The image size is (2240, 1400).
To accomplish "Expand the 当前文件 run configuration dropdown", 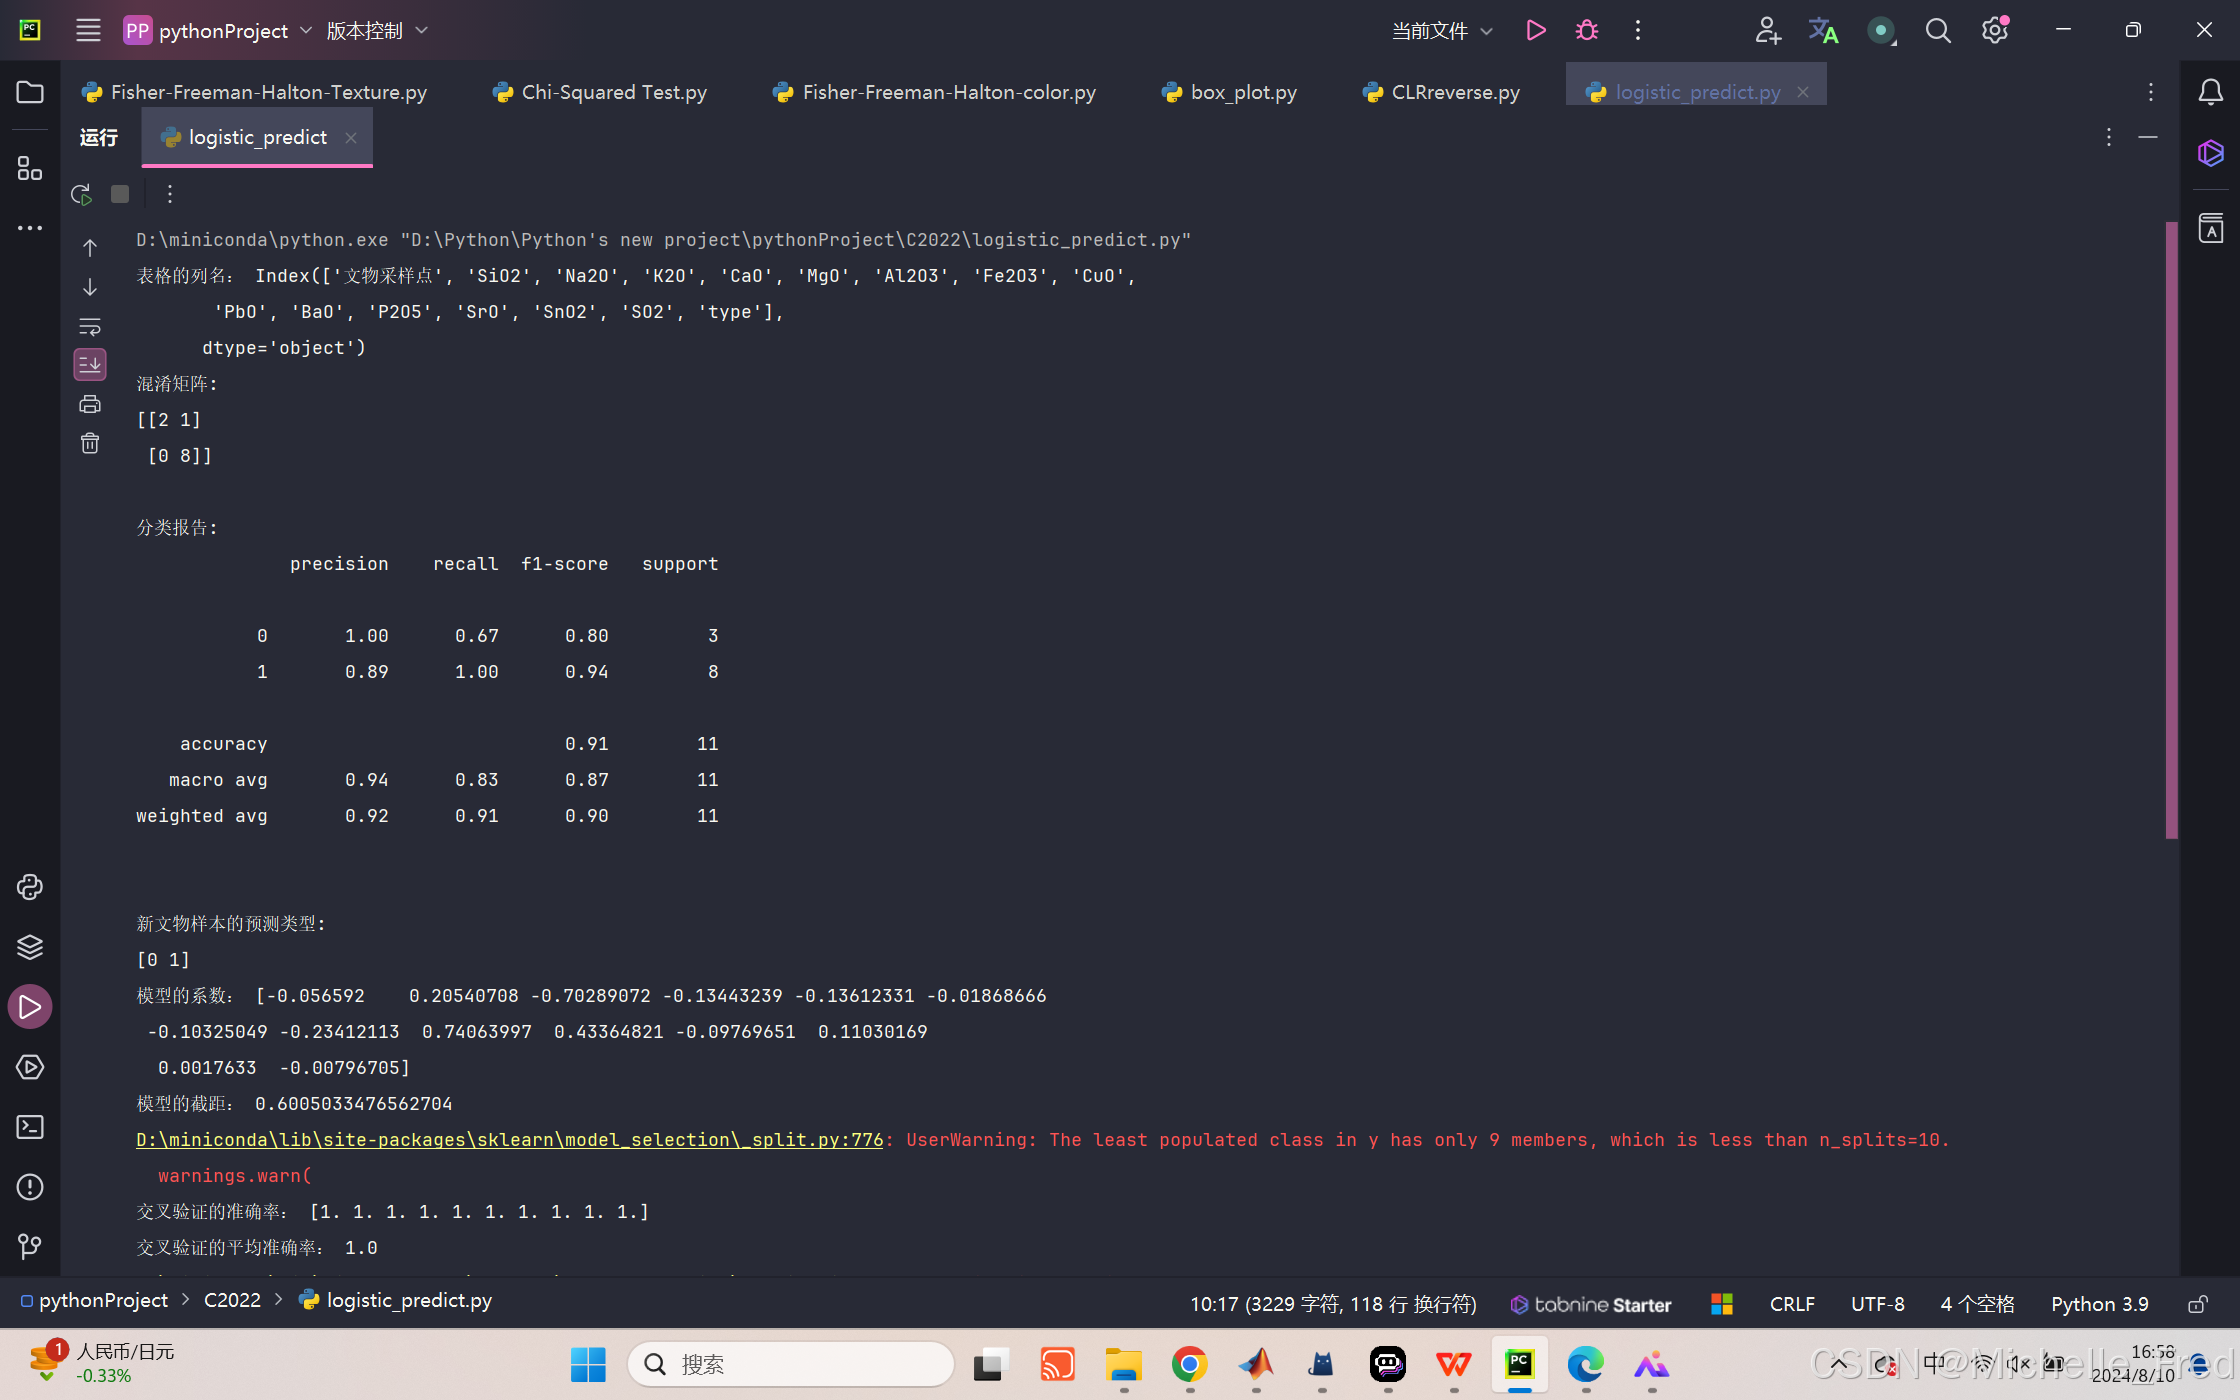I will click(x=1442, y=31).
